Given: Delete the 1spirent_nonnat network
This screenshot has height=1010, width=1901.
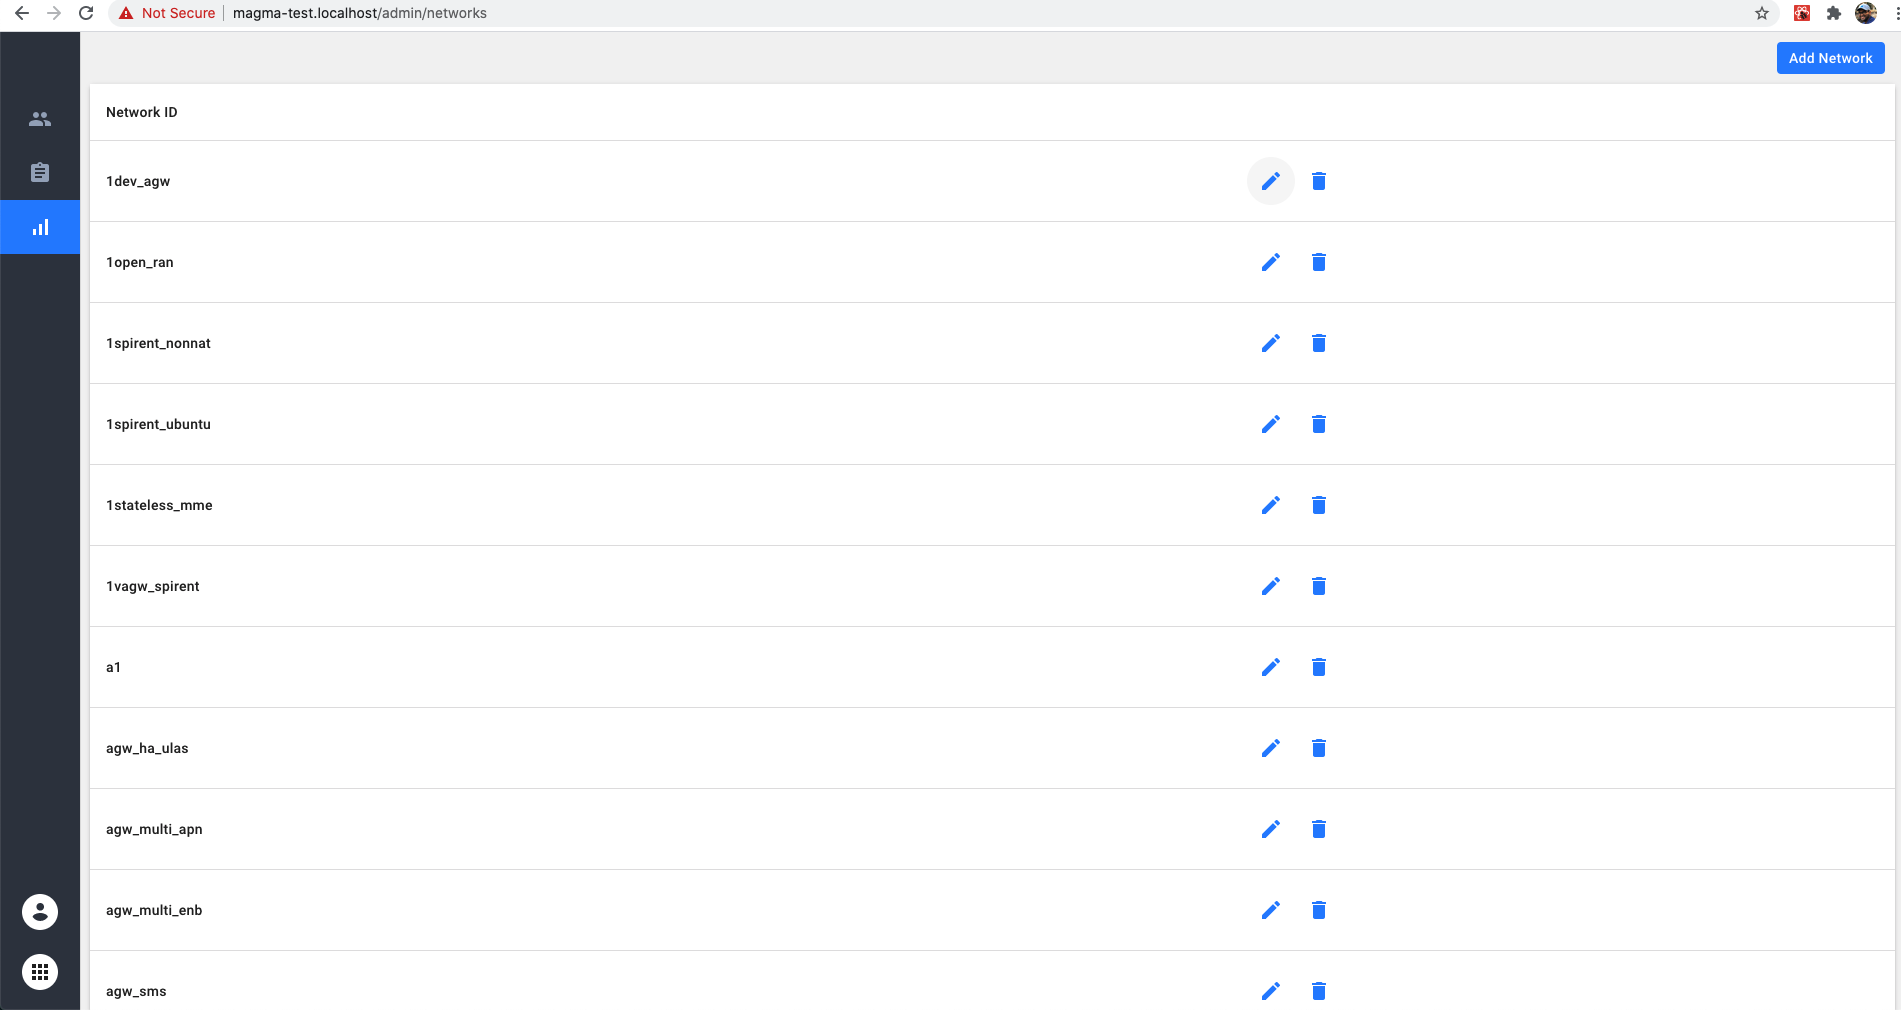Looking at the screenshot, I should (x=1319, y=343).
